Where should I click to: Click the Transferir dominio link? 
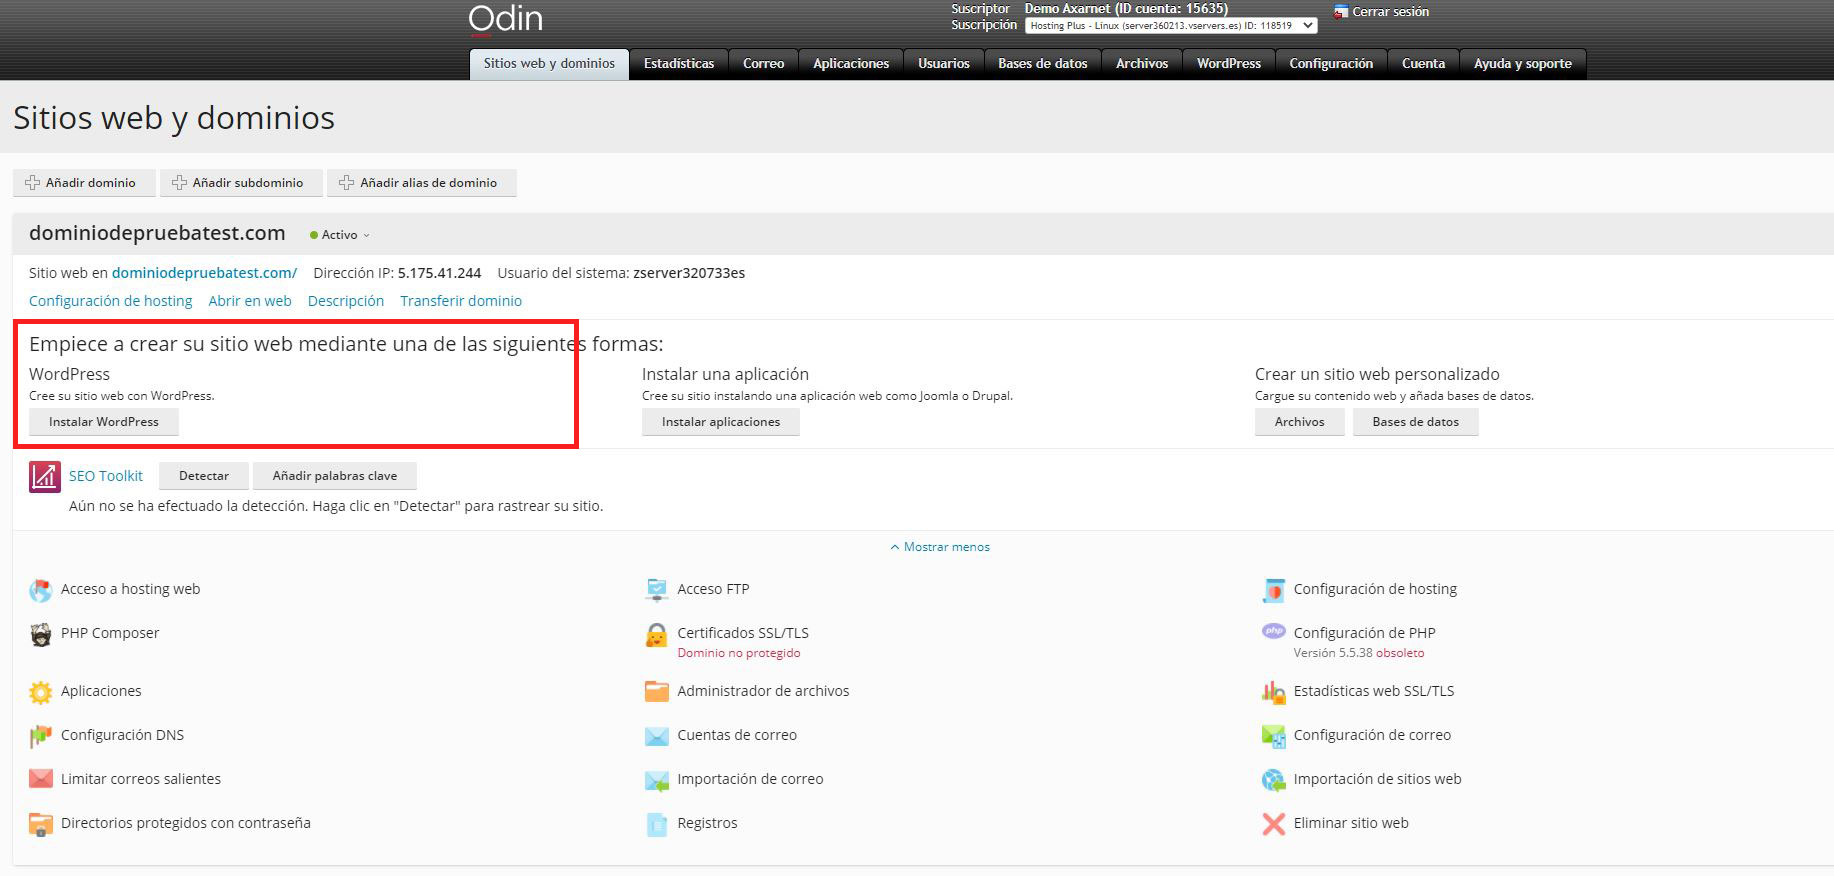click(x=461, y=301)
